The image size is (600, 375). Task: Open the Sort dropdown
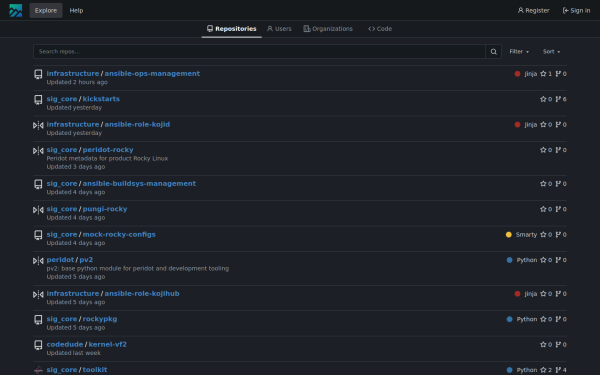click(x=551, y=52)
